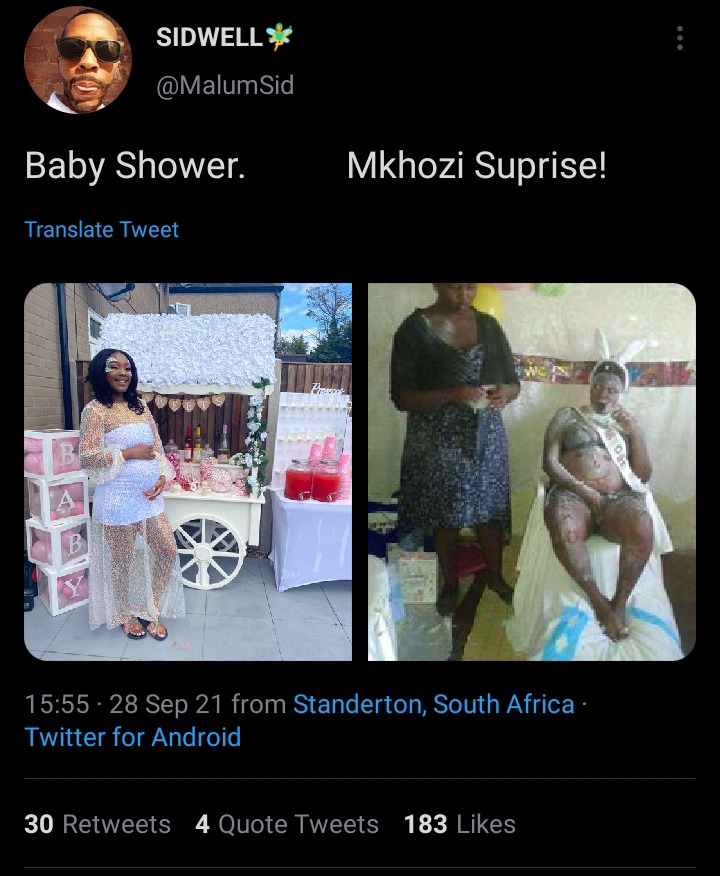Screen dimensions: 720x876
Task: Open Standerton, South Africa location link
Action: click(x=434, y=704)
